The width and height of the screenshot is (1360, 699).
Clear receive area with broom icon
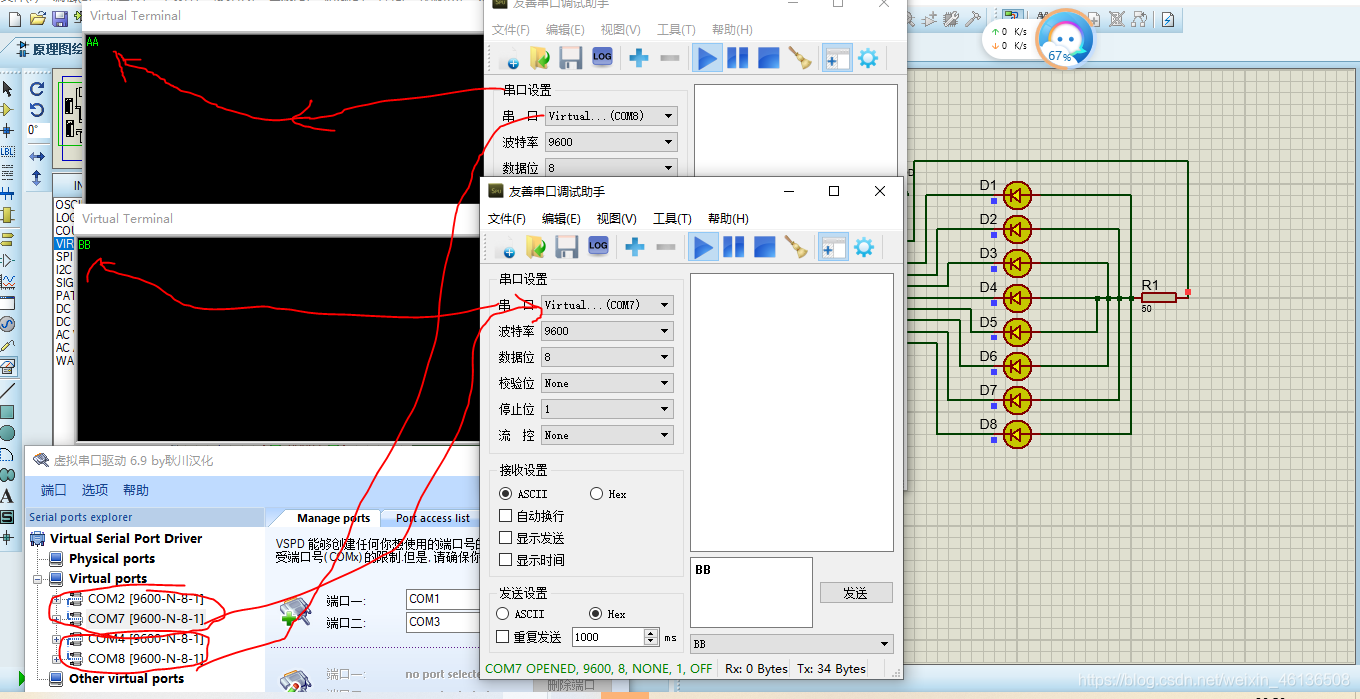coord(797,246)
